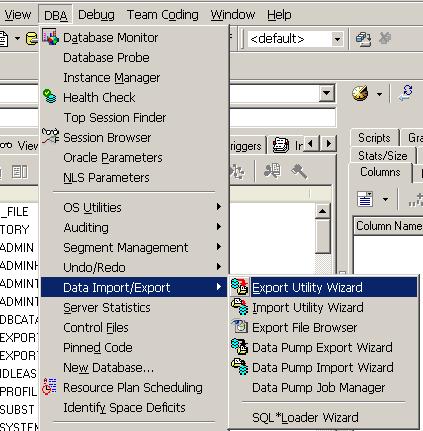Screen dimensions: 423x431
Task: Expand the Auditing submenu
Action: pos(135,228)
